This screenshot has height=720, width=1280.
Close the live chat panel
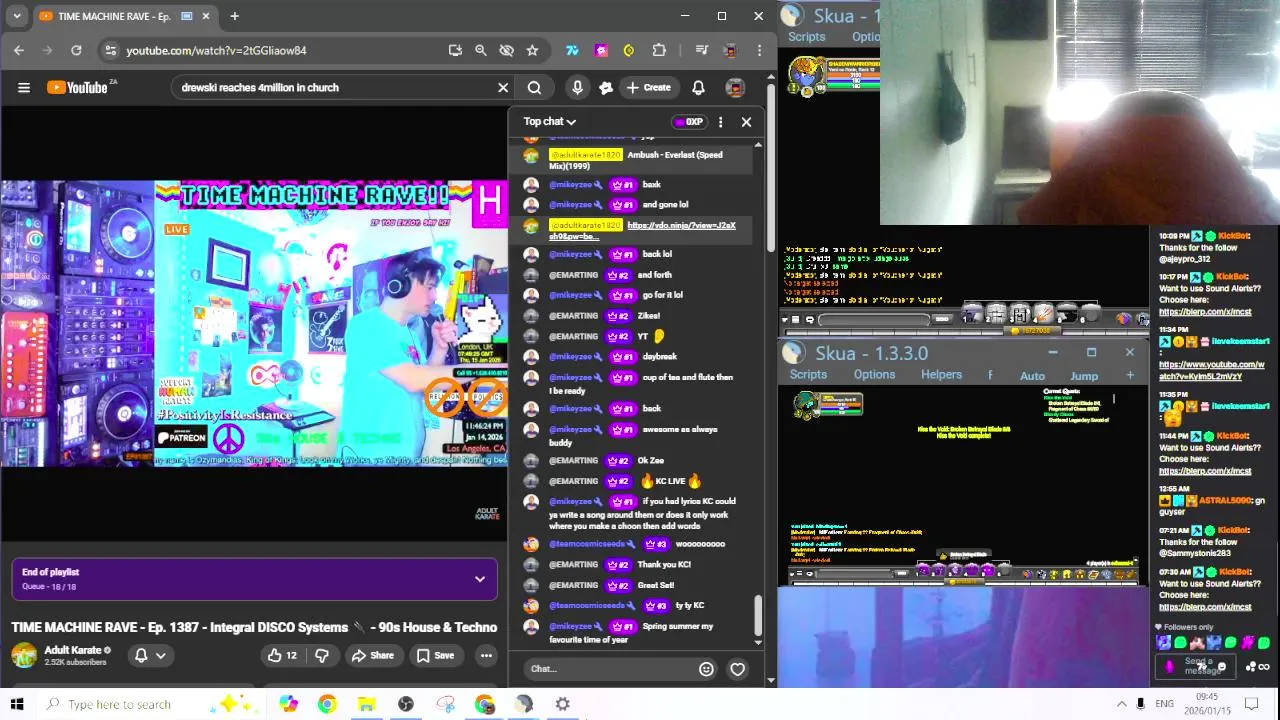point(746,122)
